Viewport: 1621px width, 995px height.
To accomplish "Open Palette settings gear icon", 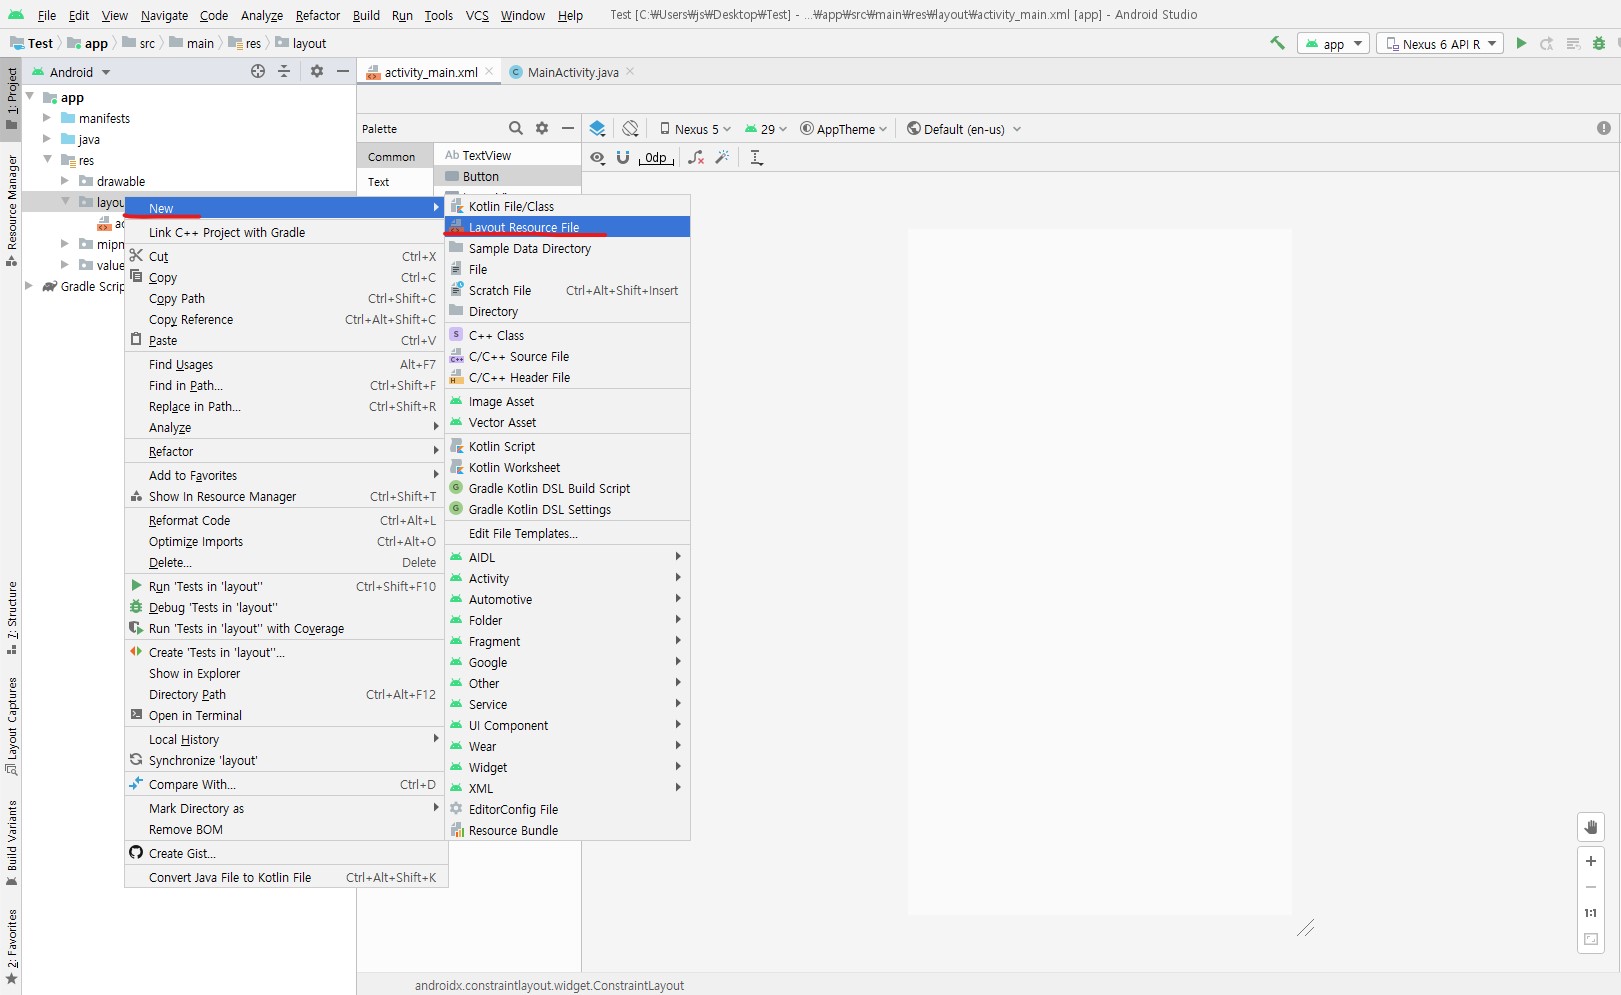I will (x=542, y=128).
